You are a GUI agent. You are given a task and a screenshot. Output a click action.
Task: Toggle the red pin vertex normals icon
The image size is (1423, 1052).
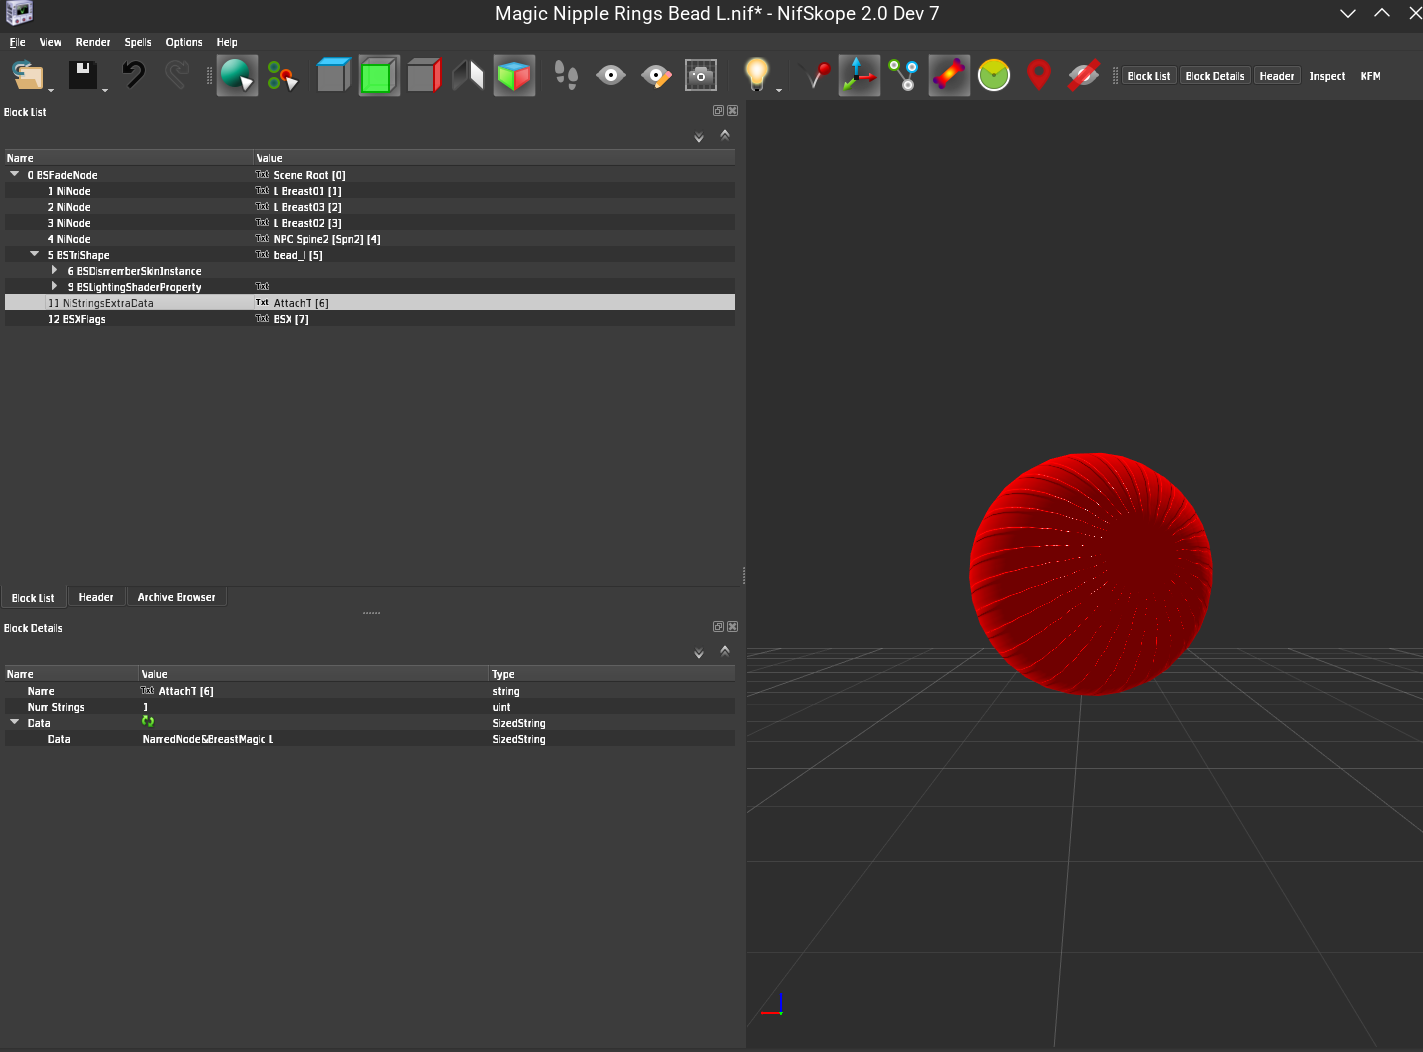816,76
